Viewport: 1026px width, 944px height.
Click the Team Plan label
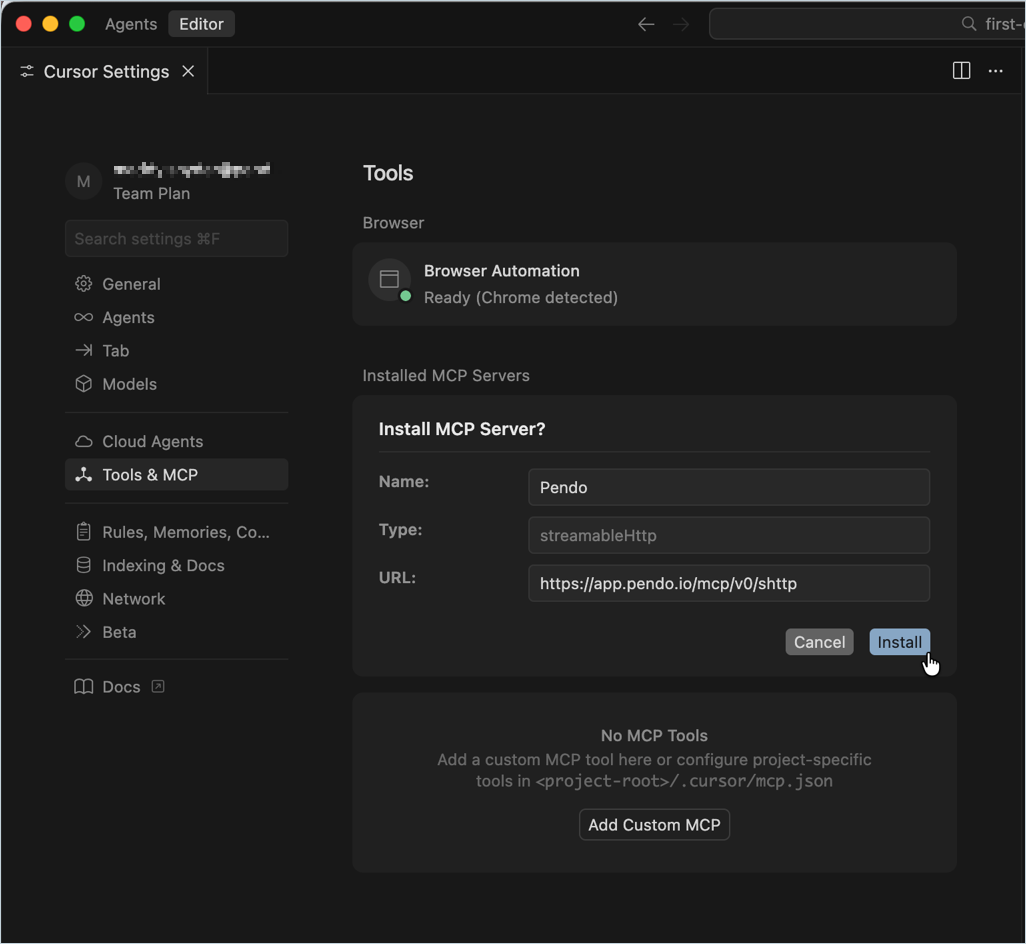pyautogui.click(x=152, y=194)
